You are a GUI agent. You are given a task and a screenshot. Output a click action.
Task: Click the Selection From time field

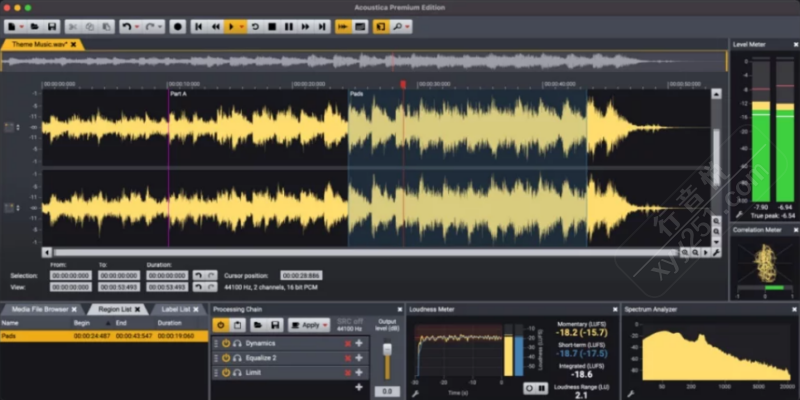pyautogui.click(x=71, y=276)
